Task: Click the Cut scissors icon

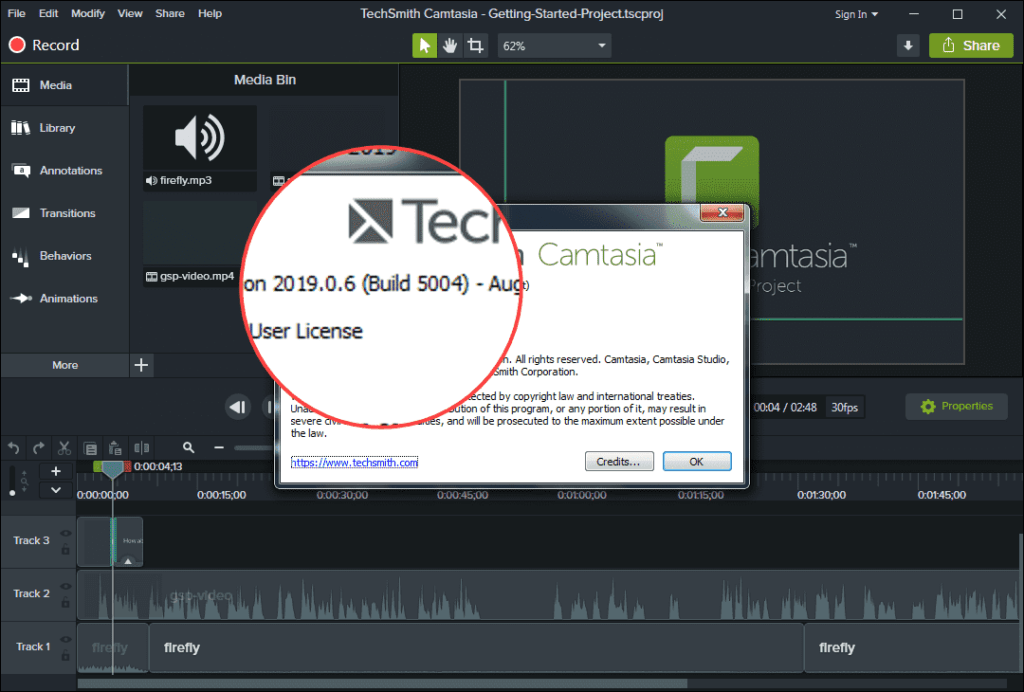Action: tap(64, 448)
